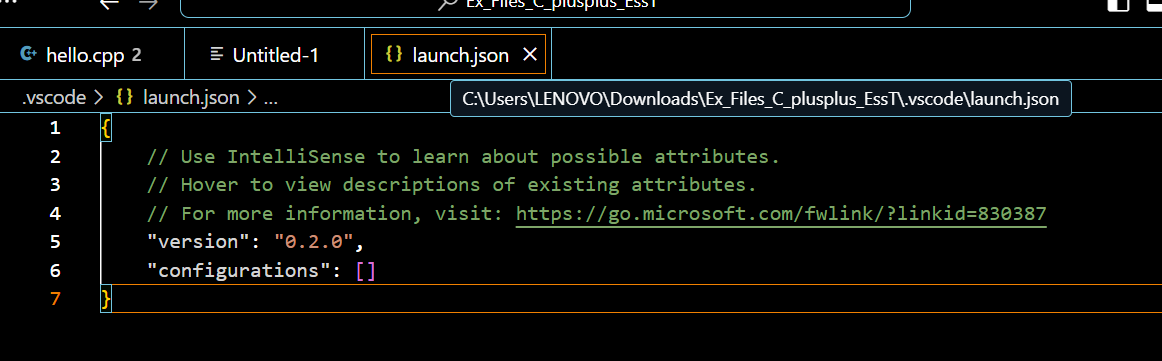Click the "Use IntelliSense to learn" comment line
Viewport: 1162px width, 361px height.
tap(463, 157)
